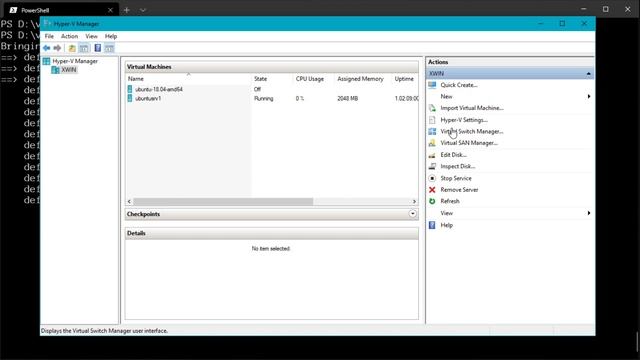Image resolution: width=640 pixels, height=360 pixels.
Task: Click the Import Virtual Machine icon
Action: (x=432, y=108)
